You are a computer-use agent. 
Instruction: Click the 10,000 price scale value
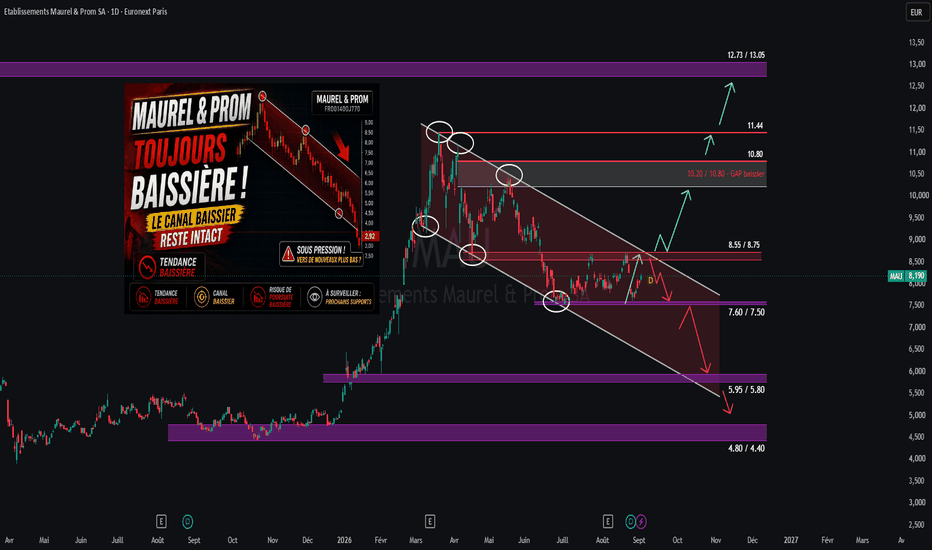(x=918, y=195)
